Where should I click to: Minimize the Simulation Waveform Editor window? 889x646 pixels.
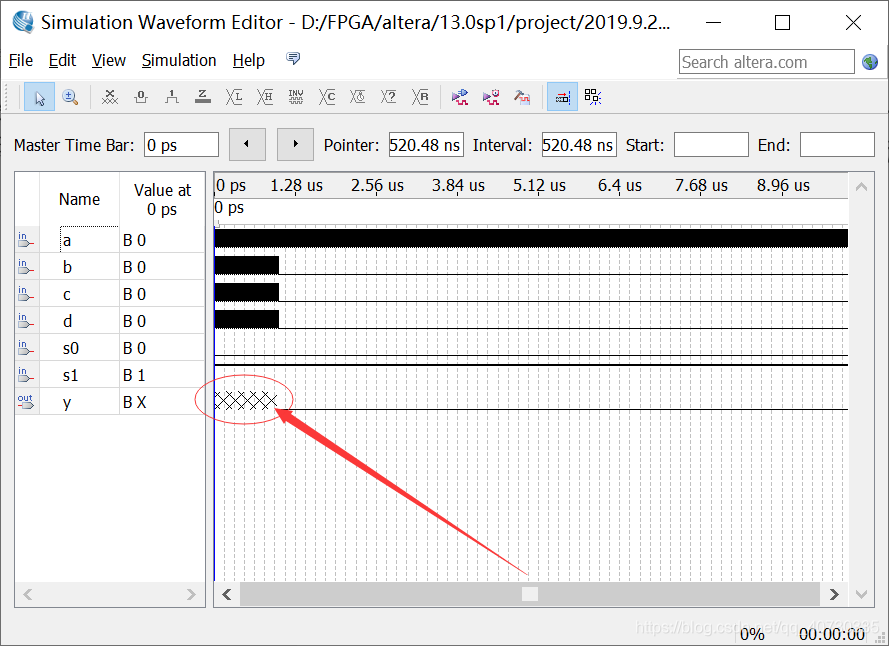713,23
